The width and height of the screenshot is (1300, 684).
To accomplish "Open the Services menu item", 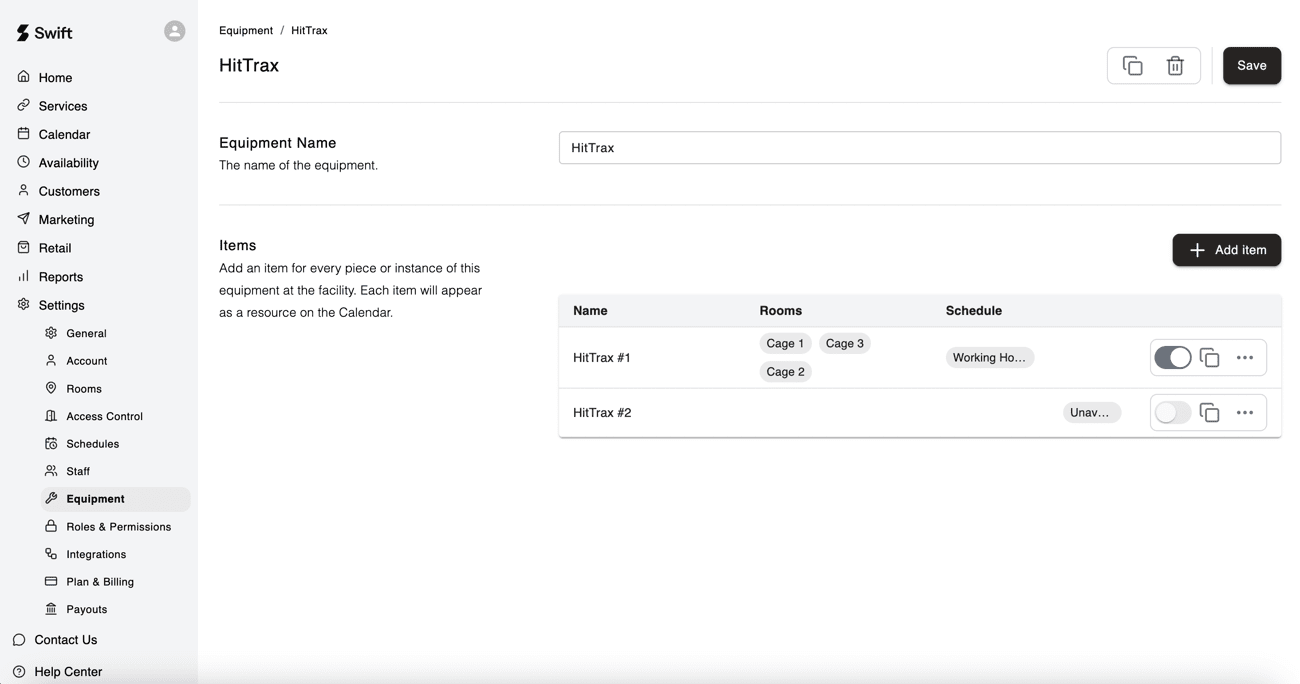I will (x=63, y=105).
